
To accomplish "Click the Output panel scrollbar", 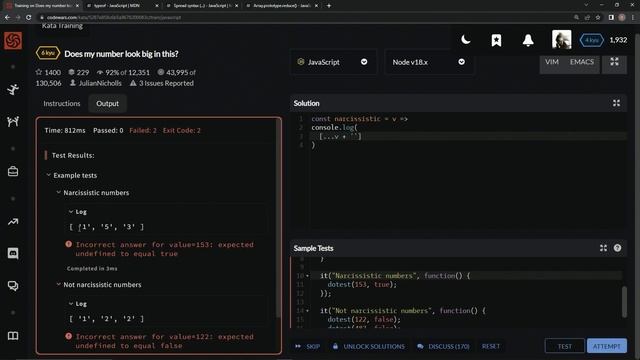I will (278, 218).
